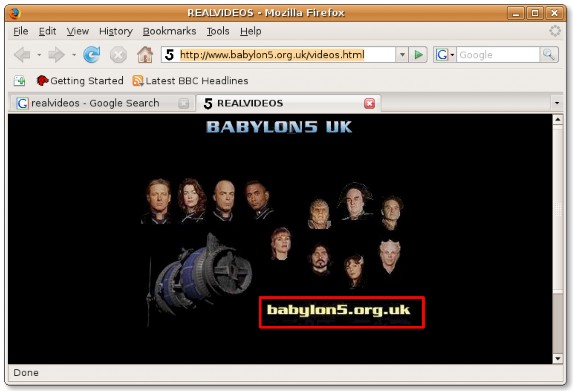Screen dimensions: 573x391
Task: Click the vertical scrollbar down arrow
Action: coord(557,358)
